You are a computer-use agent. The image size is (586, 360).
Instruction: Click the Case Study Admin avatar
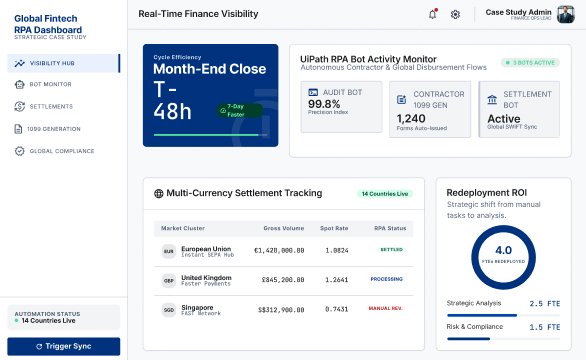point(565,14)
